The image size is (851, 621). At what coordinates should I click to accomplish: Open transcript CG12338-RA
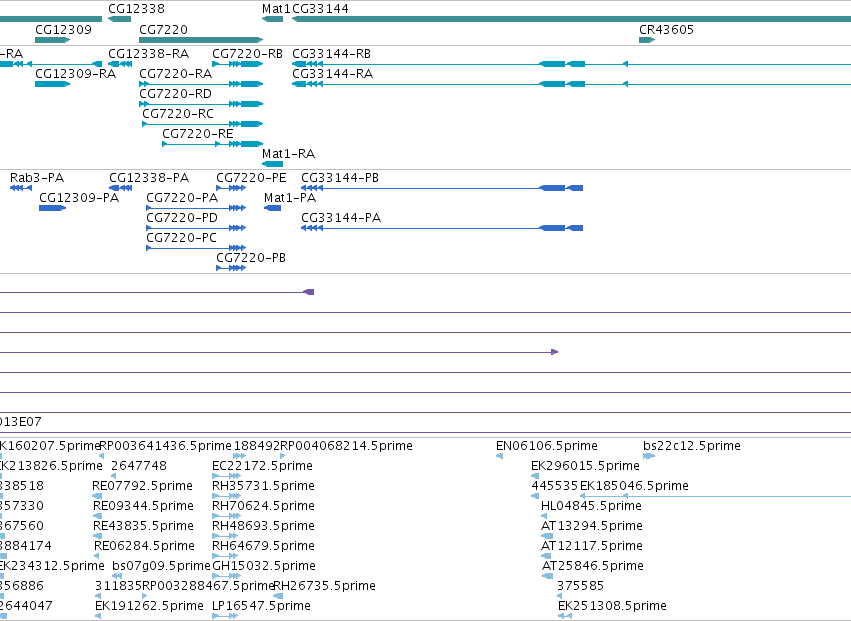[x=149, y=54]
